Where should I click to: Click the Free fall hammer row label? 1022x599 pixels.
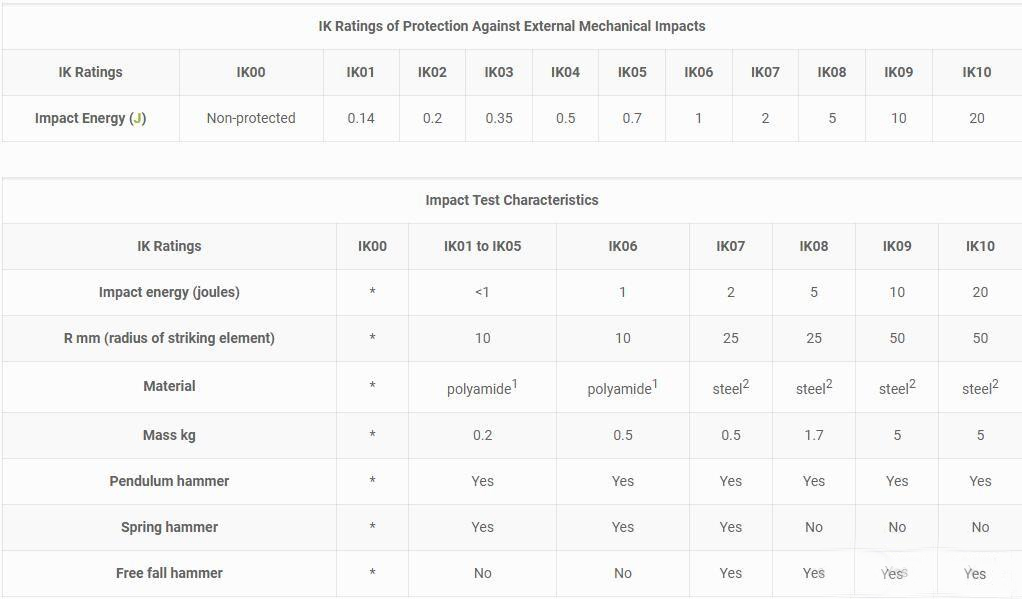pyautogui.click(x=169, y=573)
